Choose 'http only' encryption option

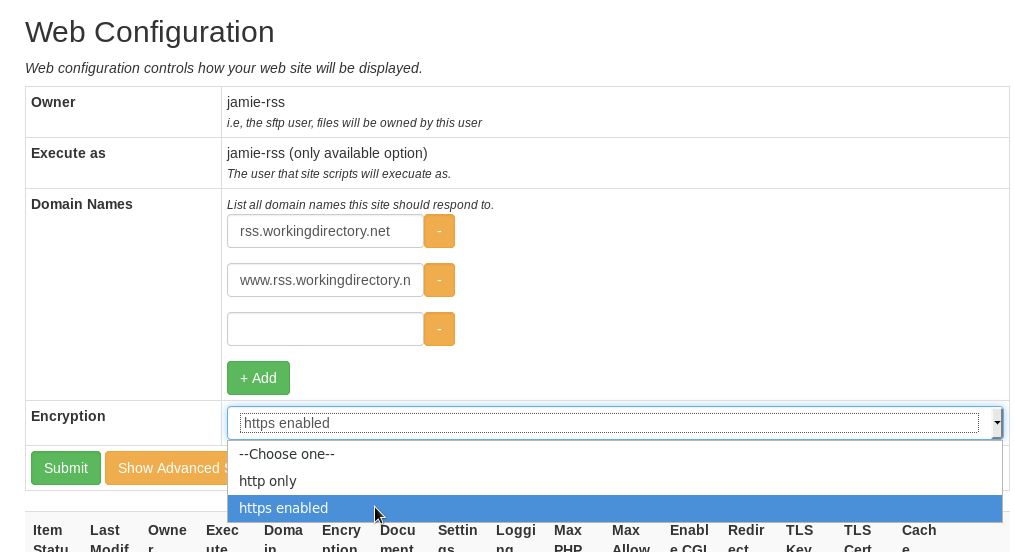point(615,481)
